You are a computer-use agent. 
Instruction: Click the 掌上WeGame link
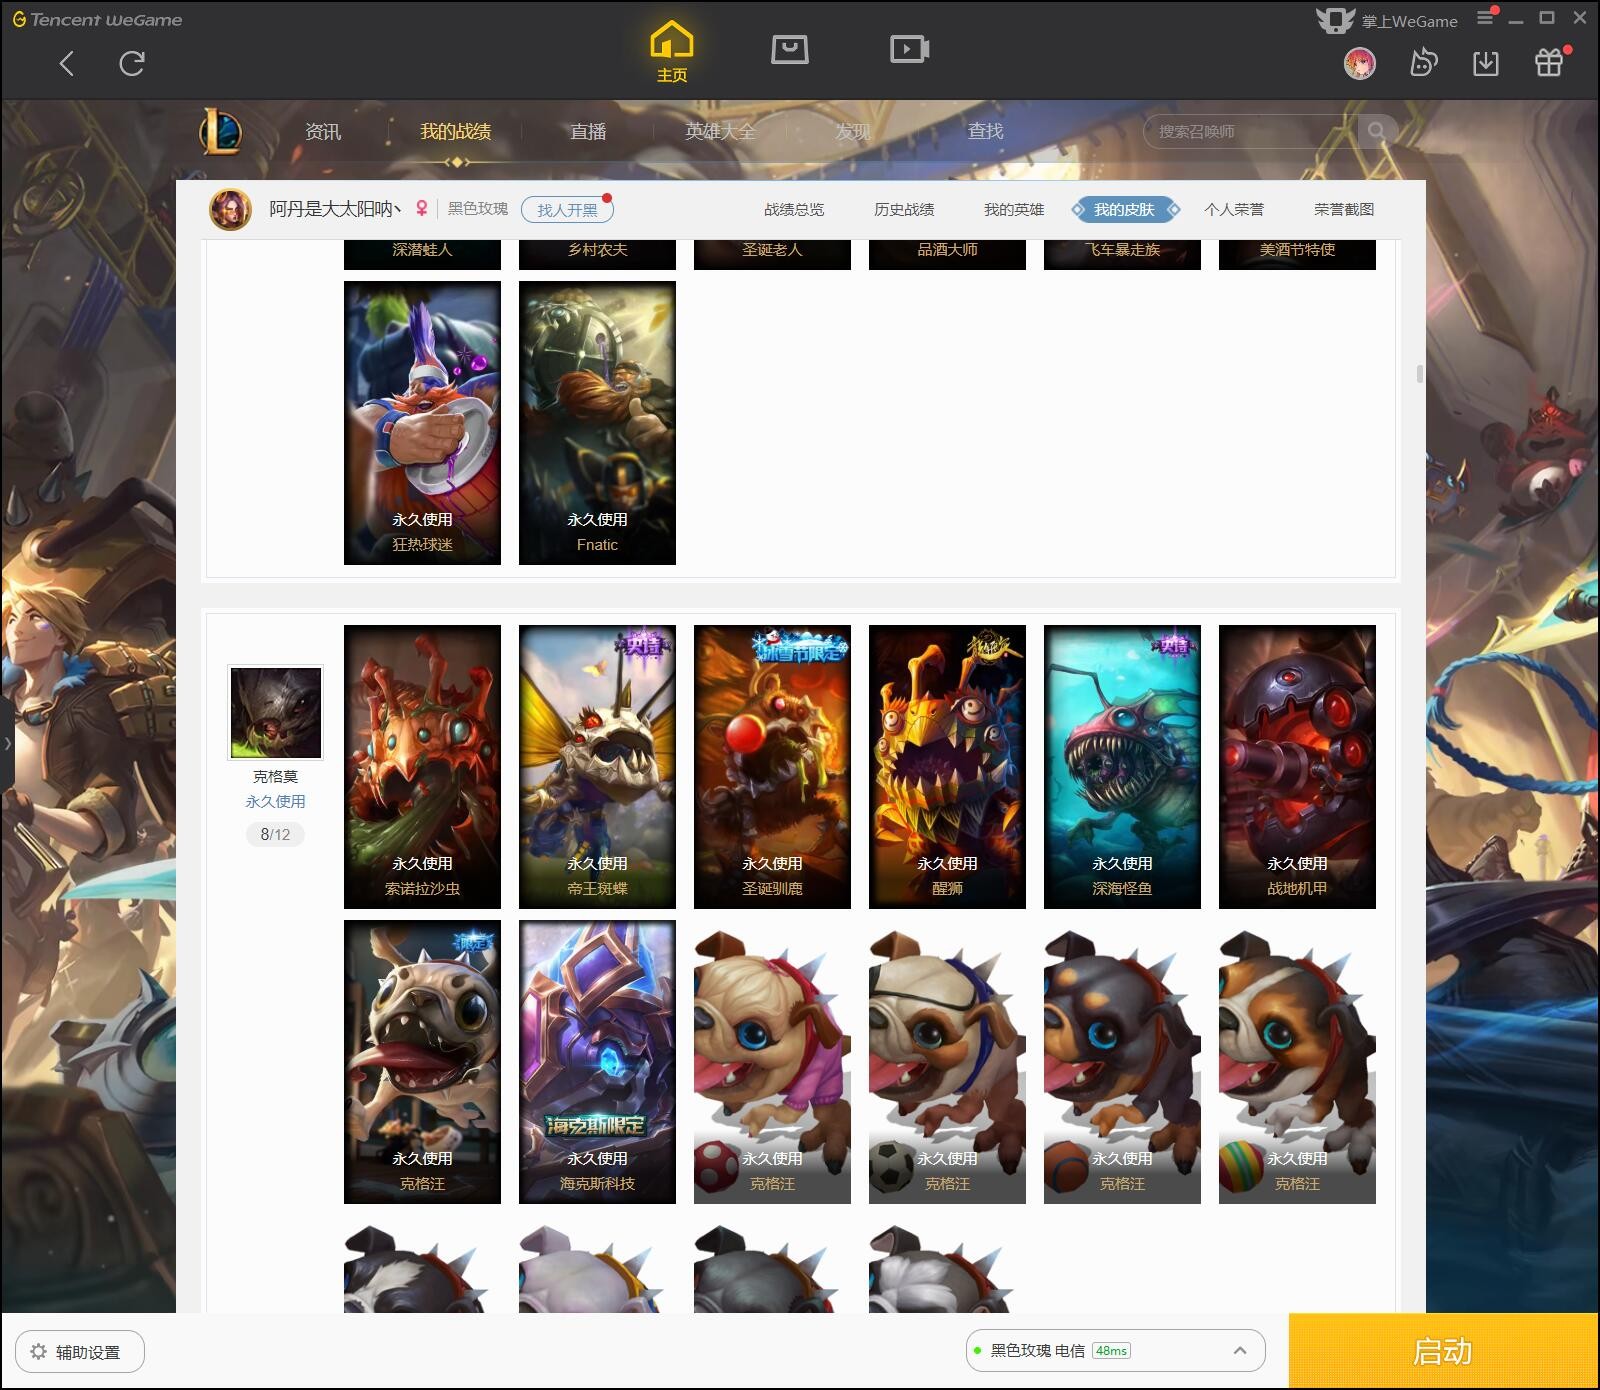(x=1409, y=21)
